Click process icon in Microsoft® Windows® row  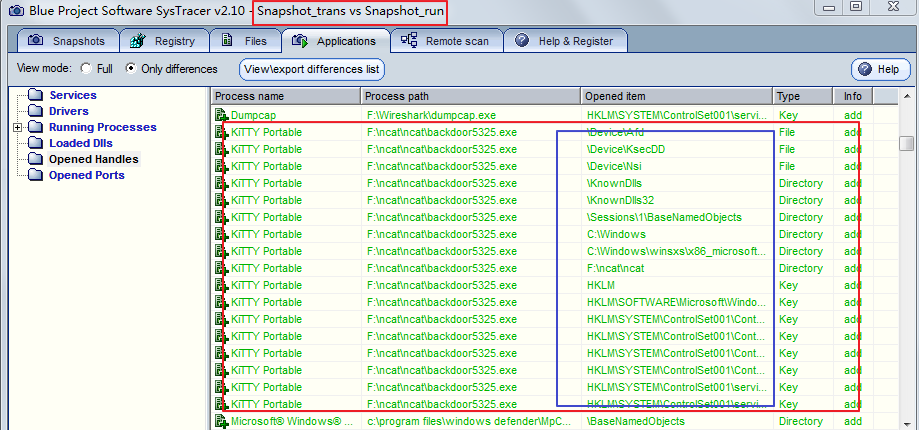point(222,421)
